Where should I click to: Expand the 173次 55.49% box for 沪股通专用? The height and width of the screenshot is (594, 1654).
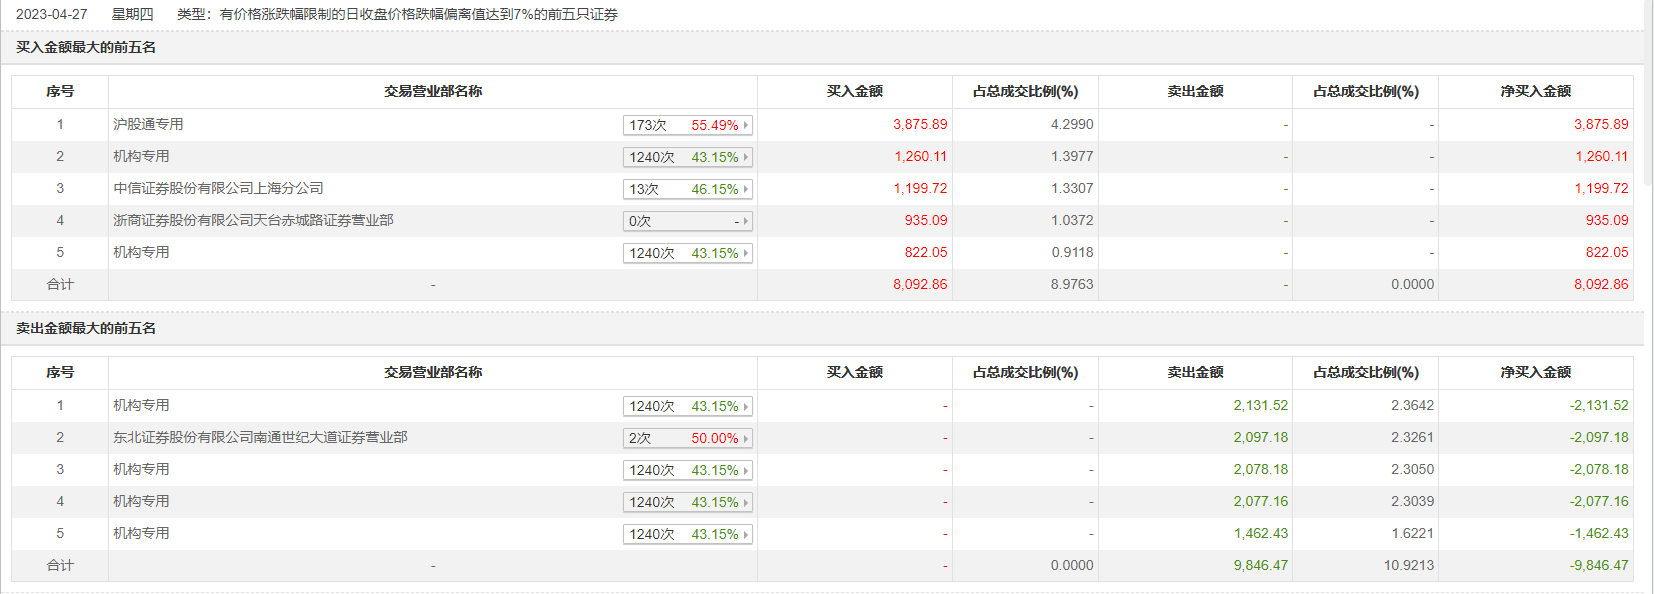746,125
